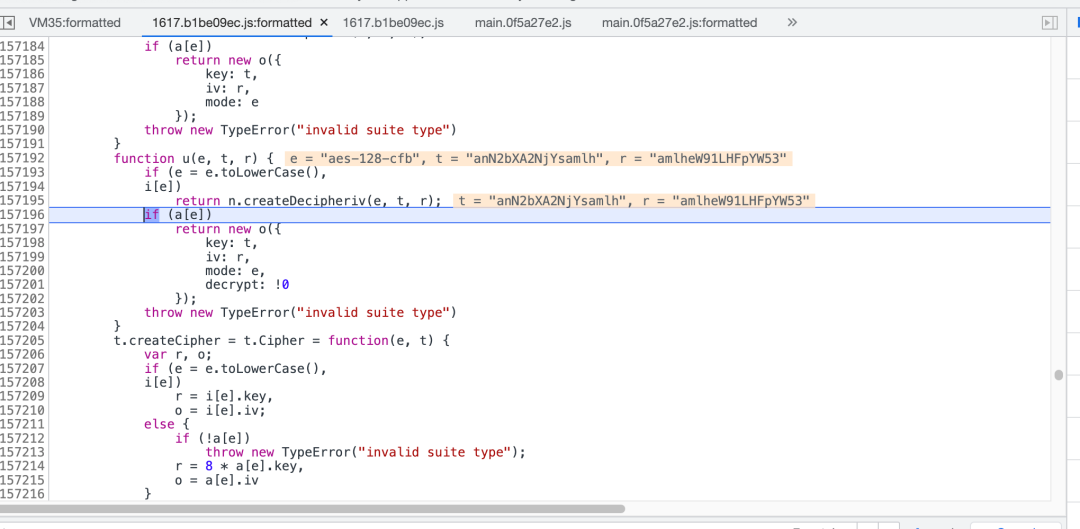Click the text "function u(e, t, r) {"
The image size is (1080, 529).
194,158
